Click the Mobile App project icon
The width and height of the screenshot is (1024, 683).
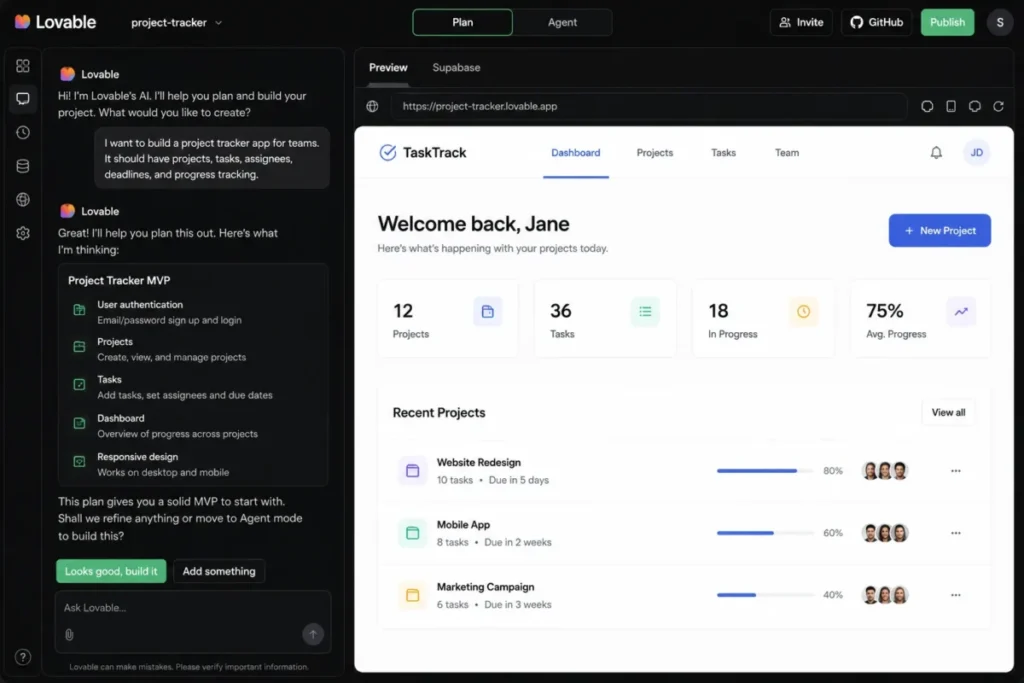pyautogui.click(x=412, y=533)
